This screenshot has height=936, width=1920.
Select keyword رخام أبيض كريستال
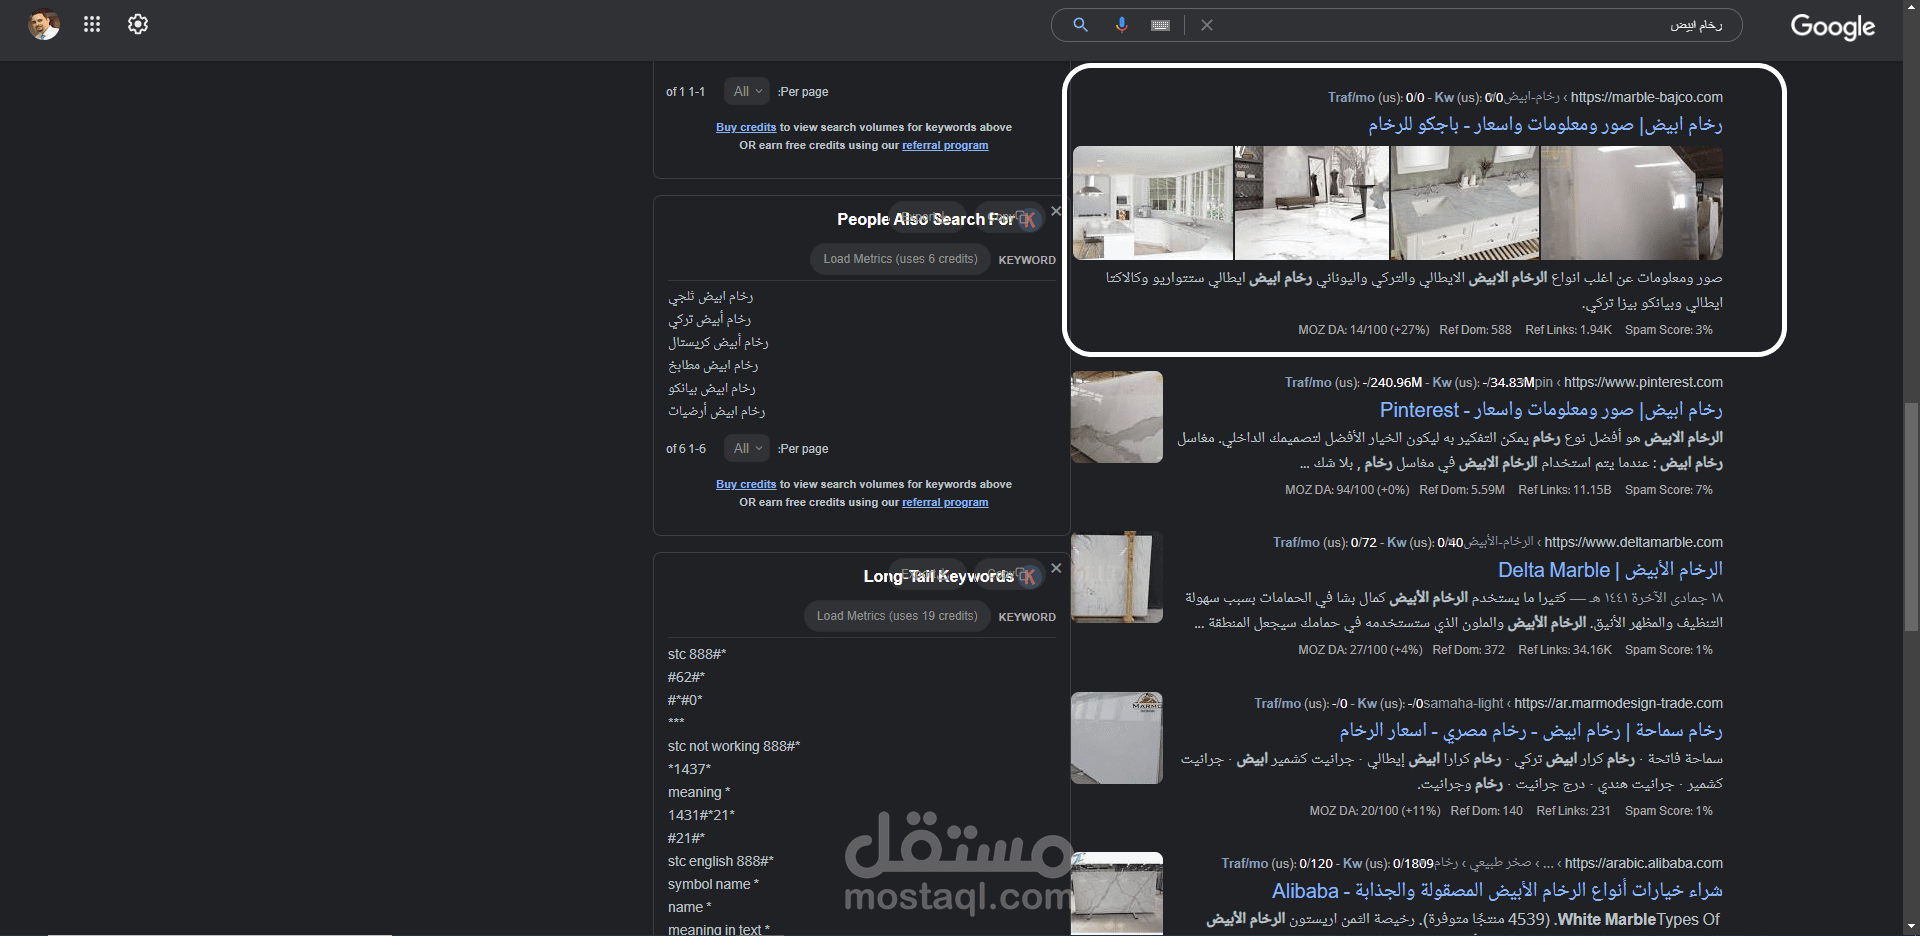pos(718,342)
